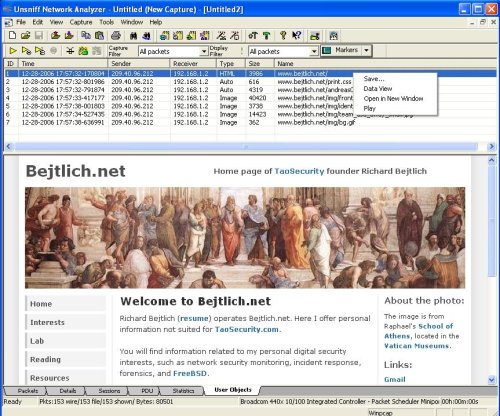500x416 pixels.
Task: Go to Resources in page navigation
Action: pyautogui.click(x=65, y=378)
